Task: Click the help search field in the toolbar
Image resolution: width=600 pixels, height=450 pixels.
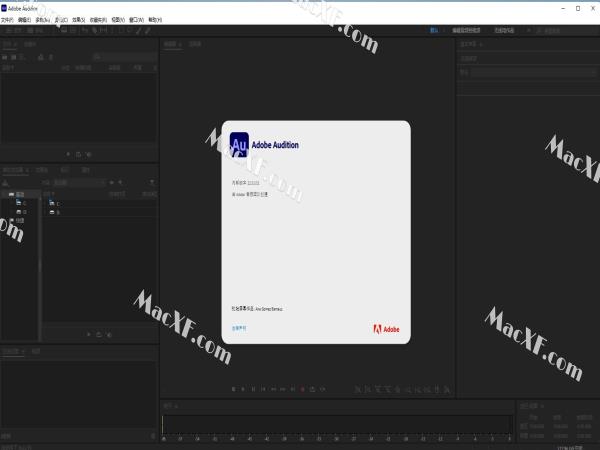Action: pos(569,31)
